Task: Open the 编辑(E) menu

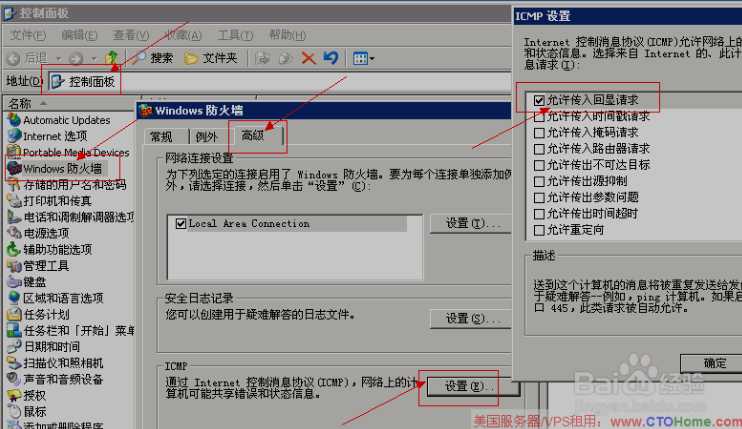Action: coord(79,35)
